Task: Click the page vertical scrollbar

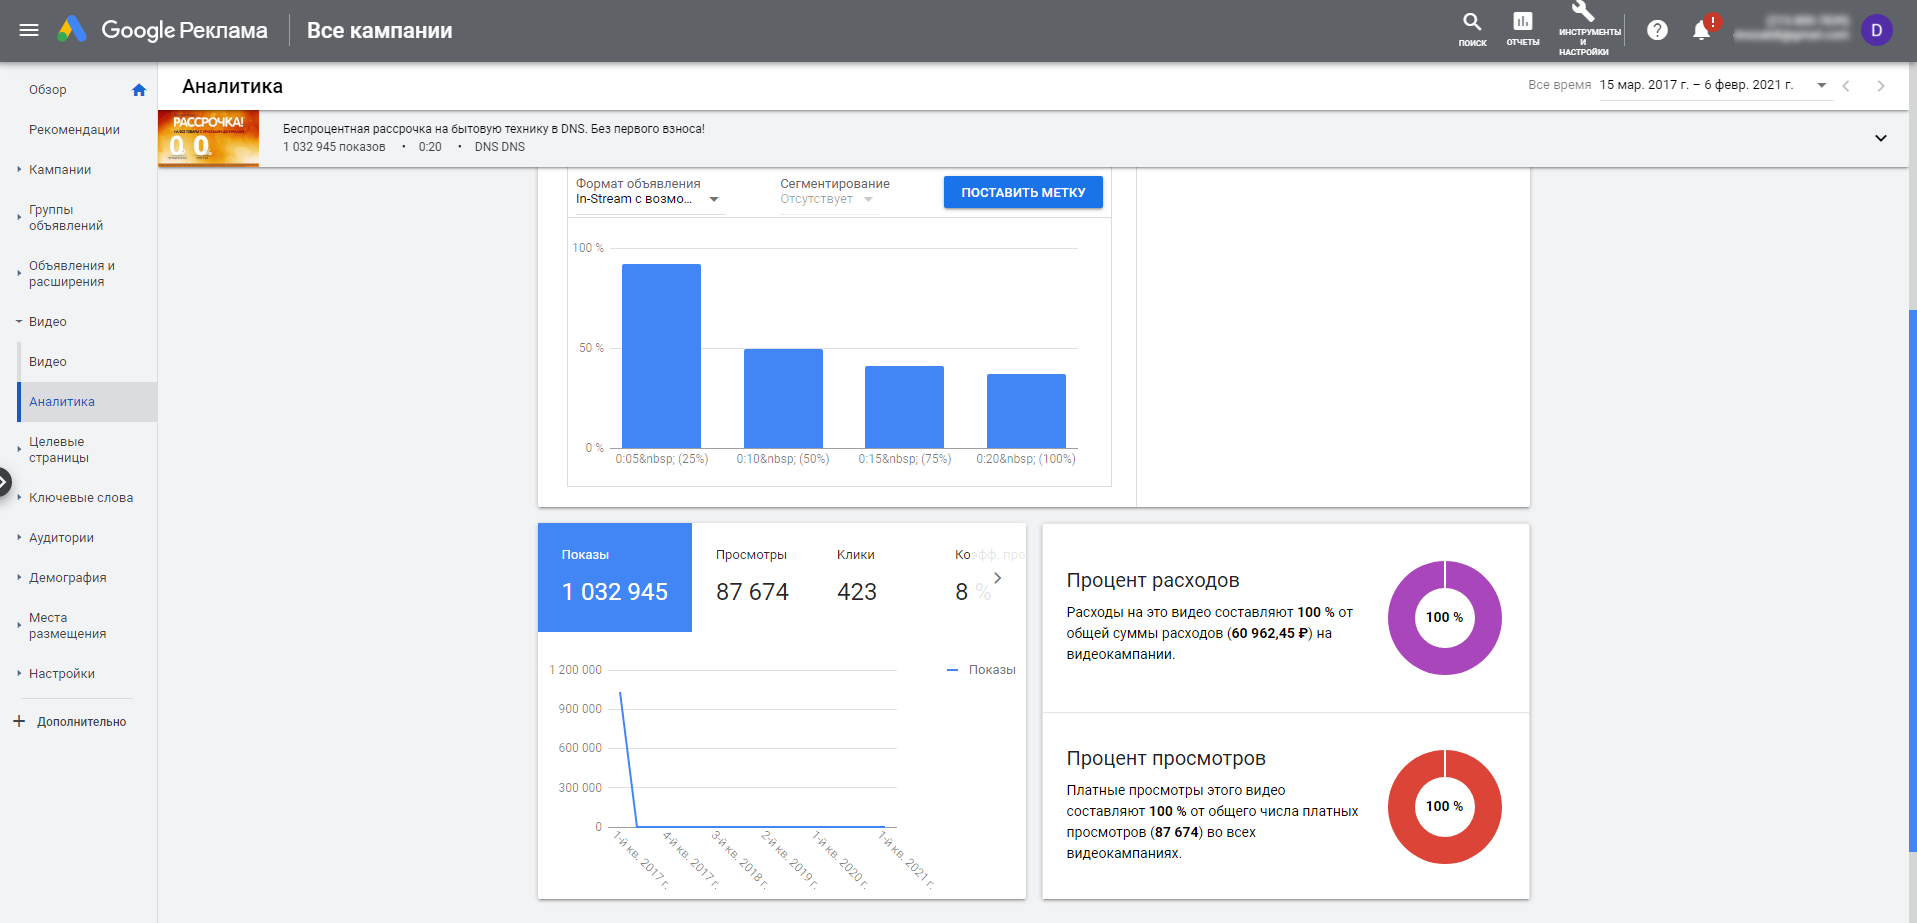Action: (x=1912, y=580)
